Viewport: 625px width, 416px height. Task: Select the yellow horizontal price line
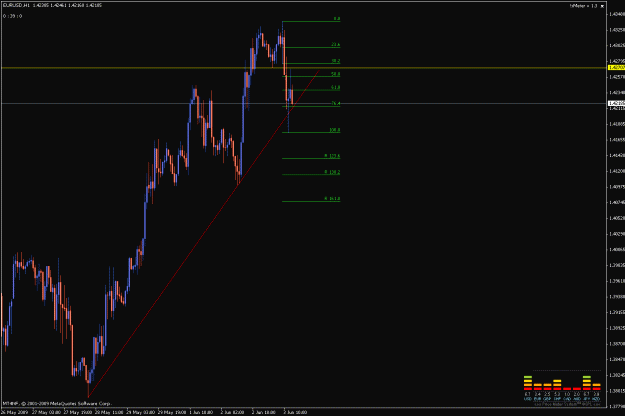[305, 68]
